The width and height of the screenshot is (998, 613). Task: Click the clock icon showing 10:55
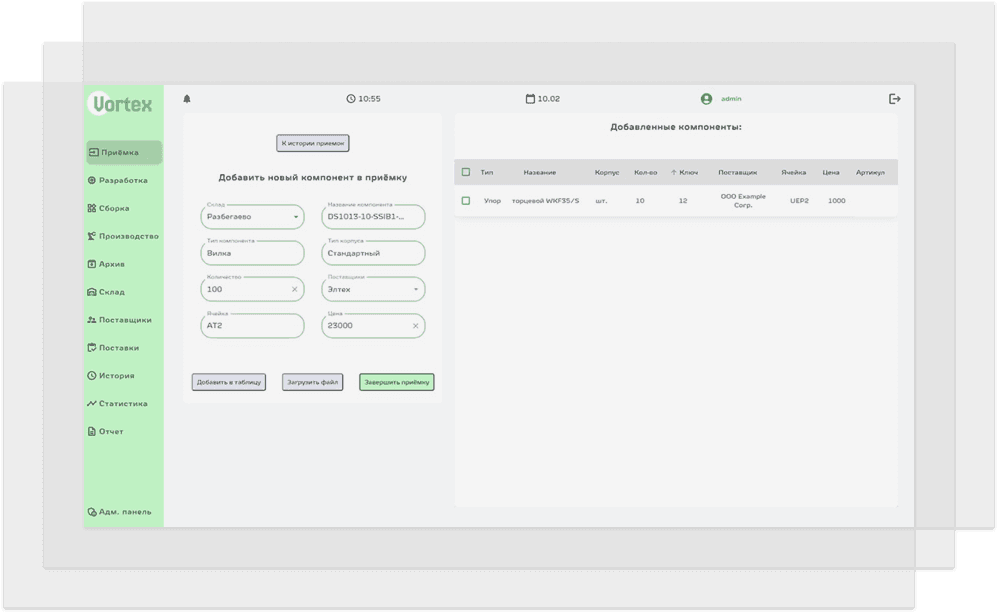(351, 99)
